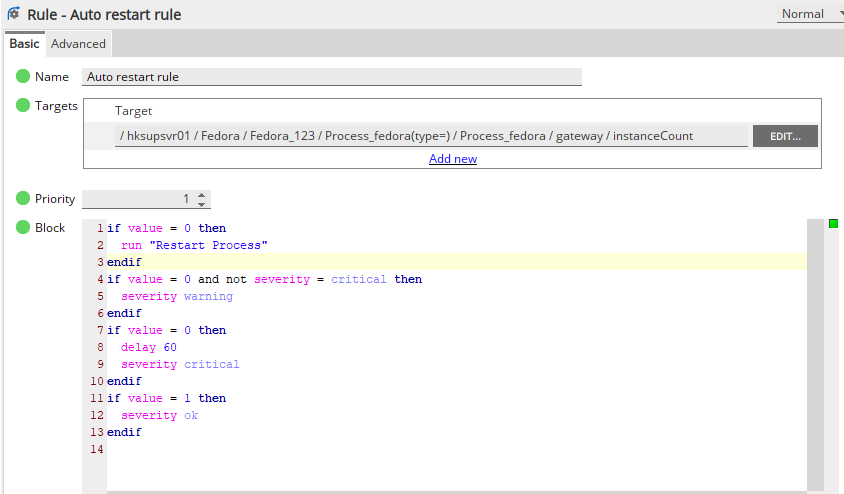Screen dimensions: 844x494
Task: Select the hksupsvr01 instanceCount target path
Action: (x=431, y=136)
